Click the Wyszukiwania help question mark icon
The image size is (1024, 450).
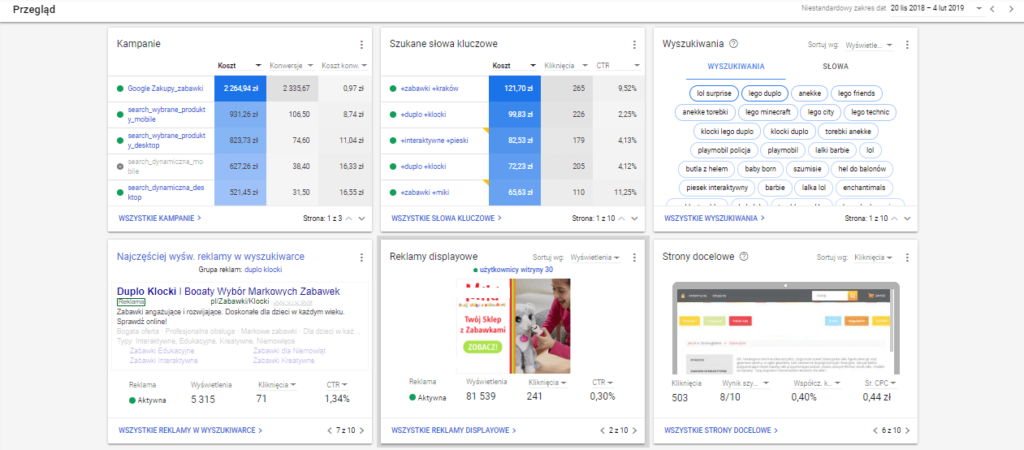tap(734, 44)
